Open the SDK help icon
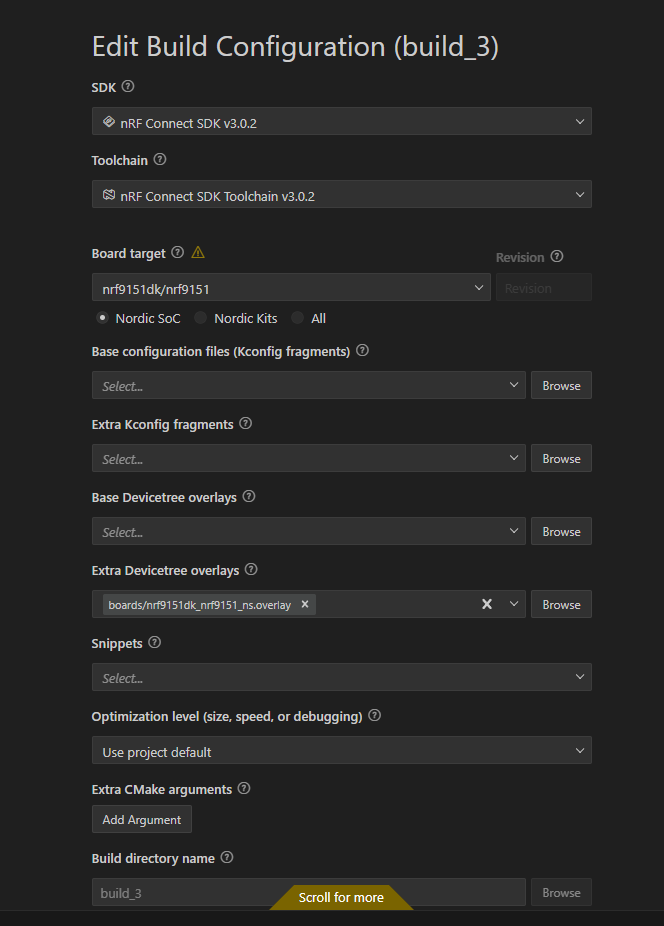Image resolution: width=664 pixels, height=926 pixels. (128, 86)
